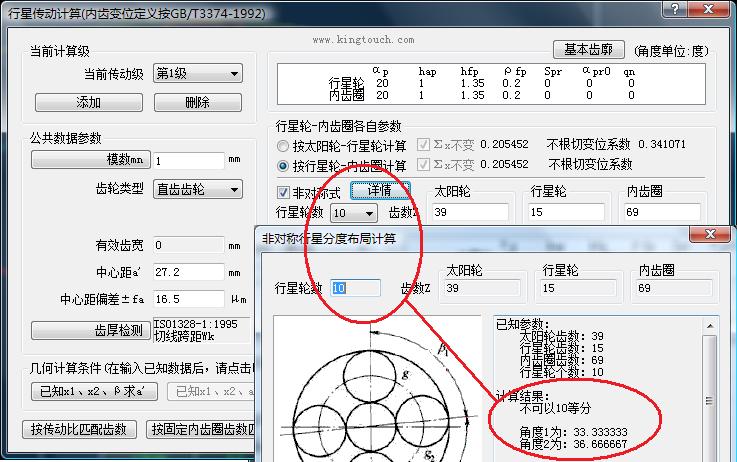Close the 行星传动计算 main window
The height and width of the screenshot is (462, 737).
tap(709, 8)
